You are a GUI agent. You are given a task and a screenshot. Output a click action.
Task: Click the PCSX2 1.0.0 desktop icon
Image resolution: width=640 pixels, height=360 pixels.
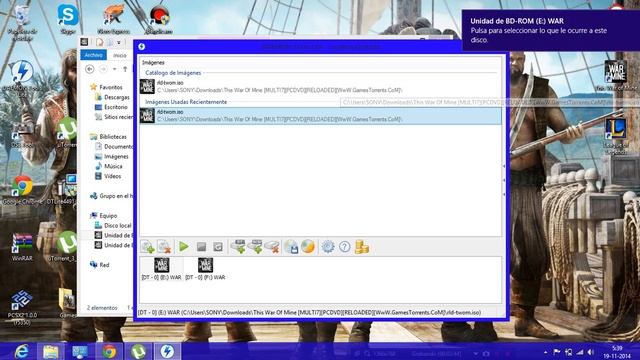coord(22,308)
